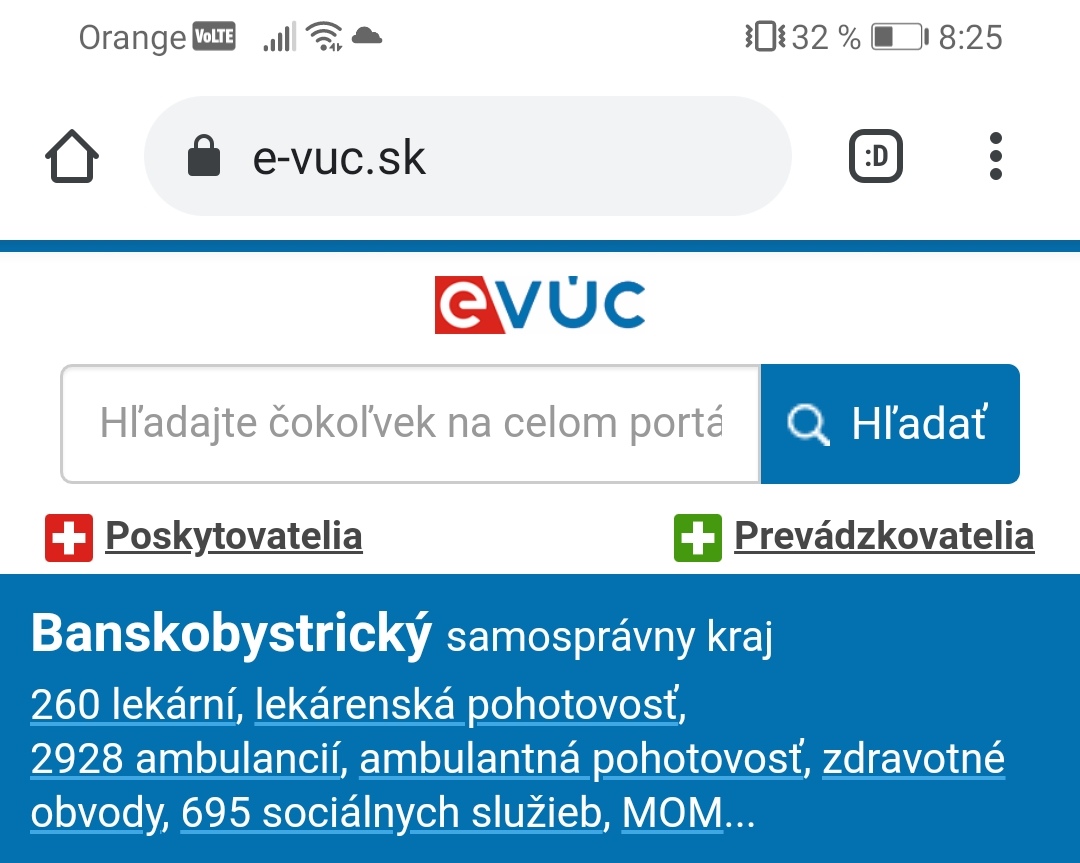Viewport: 1080px width, 863px height.
Task: Tap the e-vuc.sk address bar
Action: pos(468,156)
